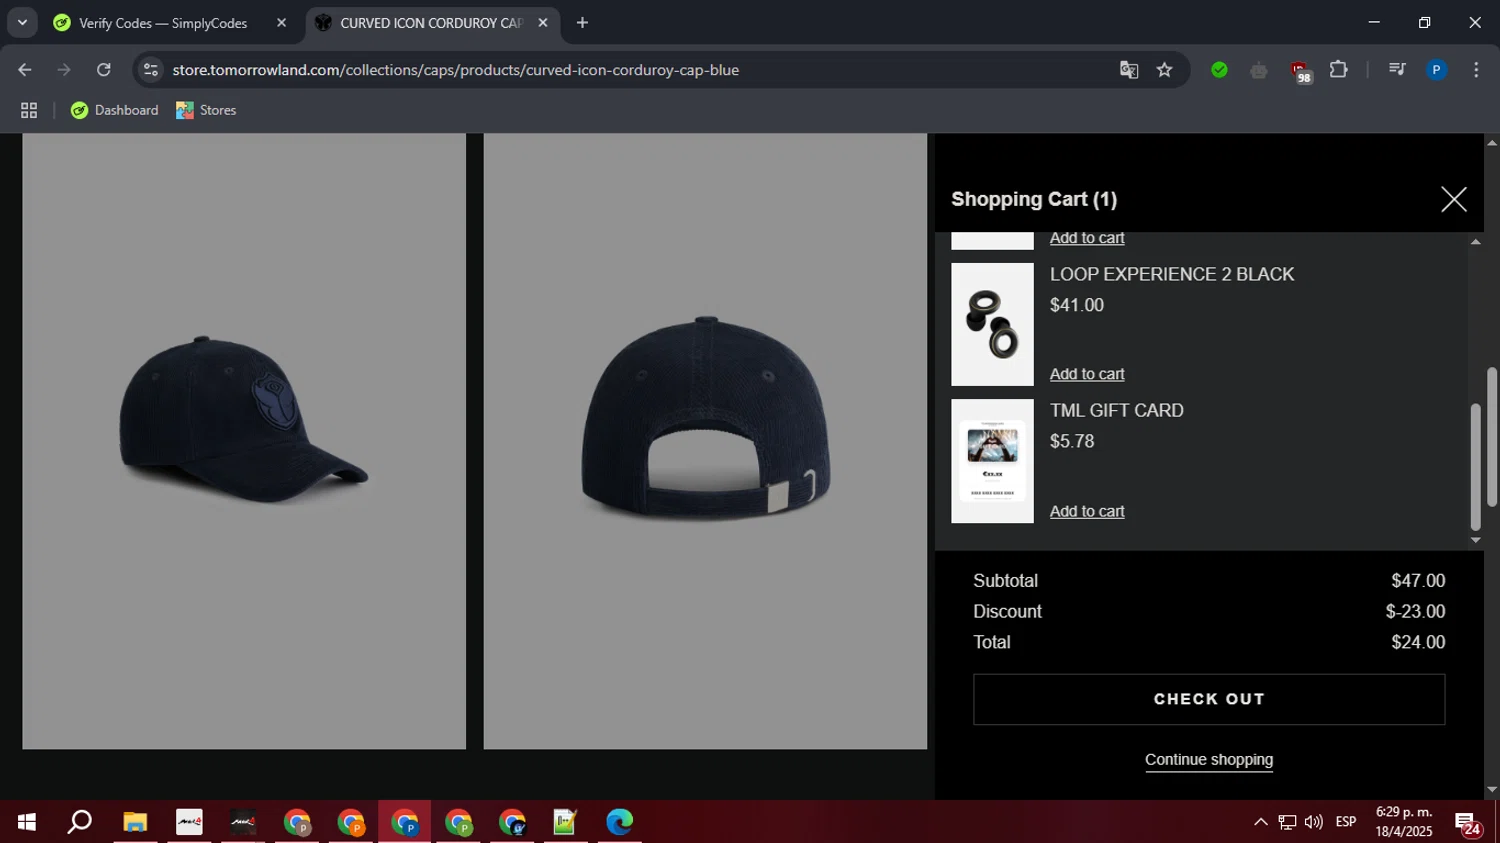Click the cart scrollbar up arrow
Viewport: 1500px width, 843px height.
(1475, 241)
